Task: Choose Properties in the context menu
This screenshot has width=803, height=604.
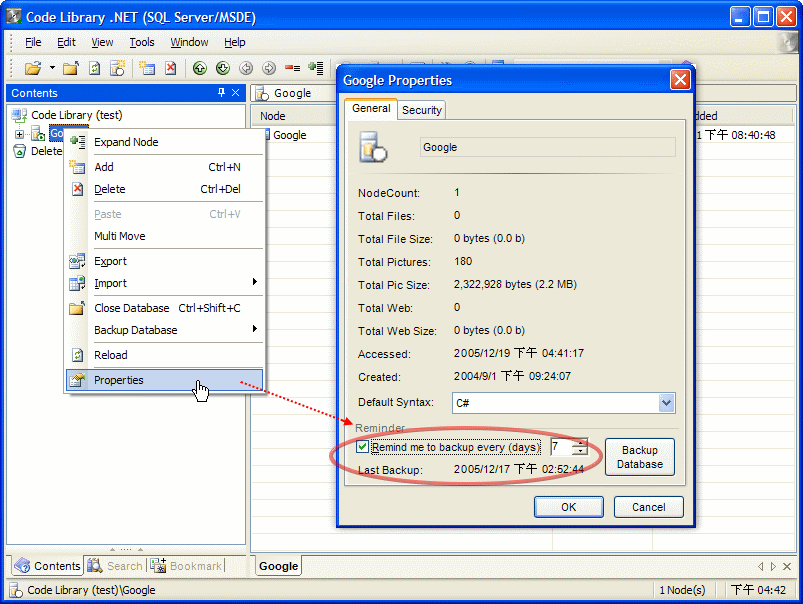Action: coord(164,380)
